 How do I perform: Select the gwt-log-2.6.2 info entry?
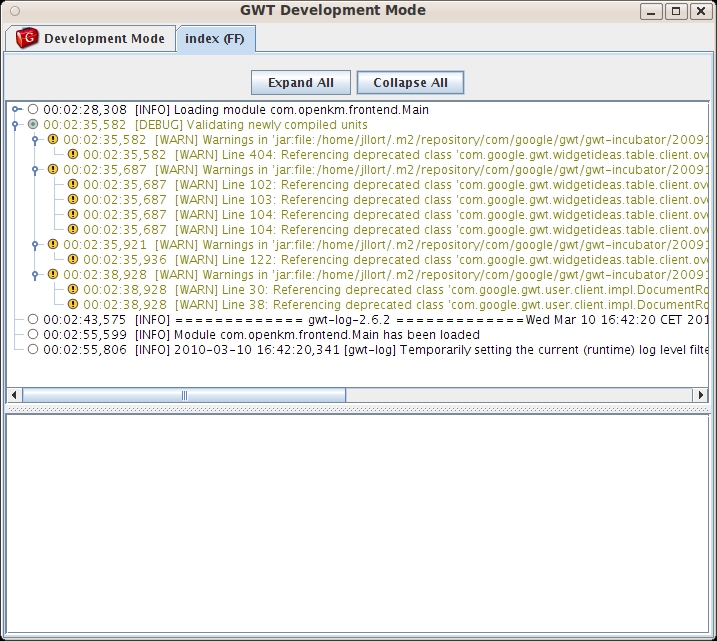[x=375, y=320]
